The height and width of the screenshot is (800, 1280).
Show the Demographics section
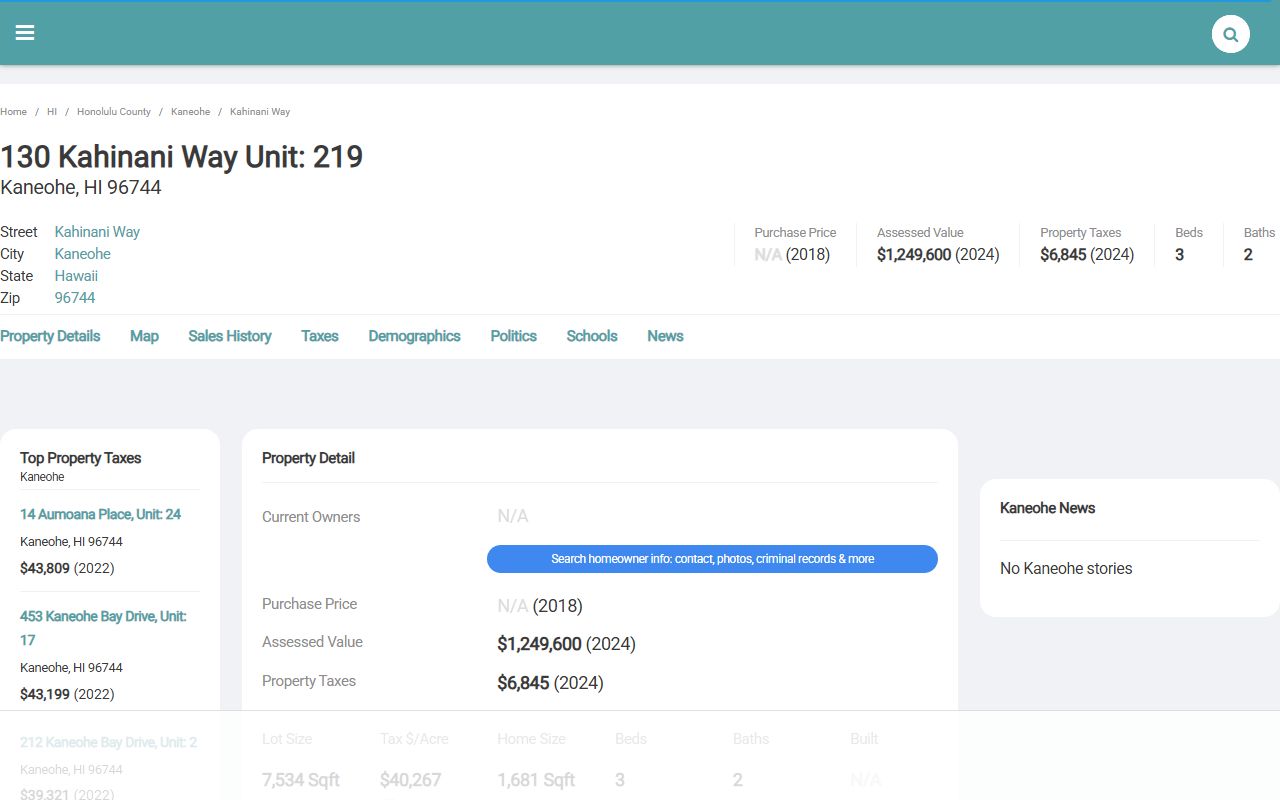coord(414,336)
